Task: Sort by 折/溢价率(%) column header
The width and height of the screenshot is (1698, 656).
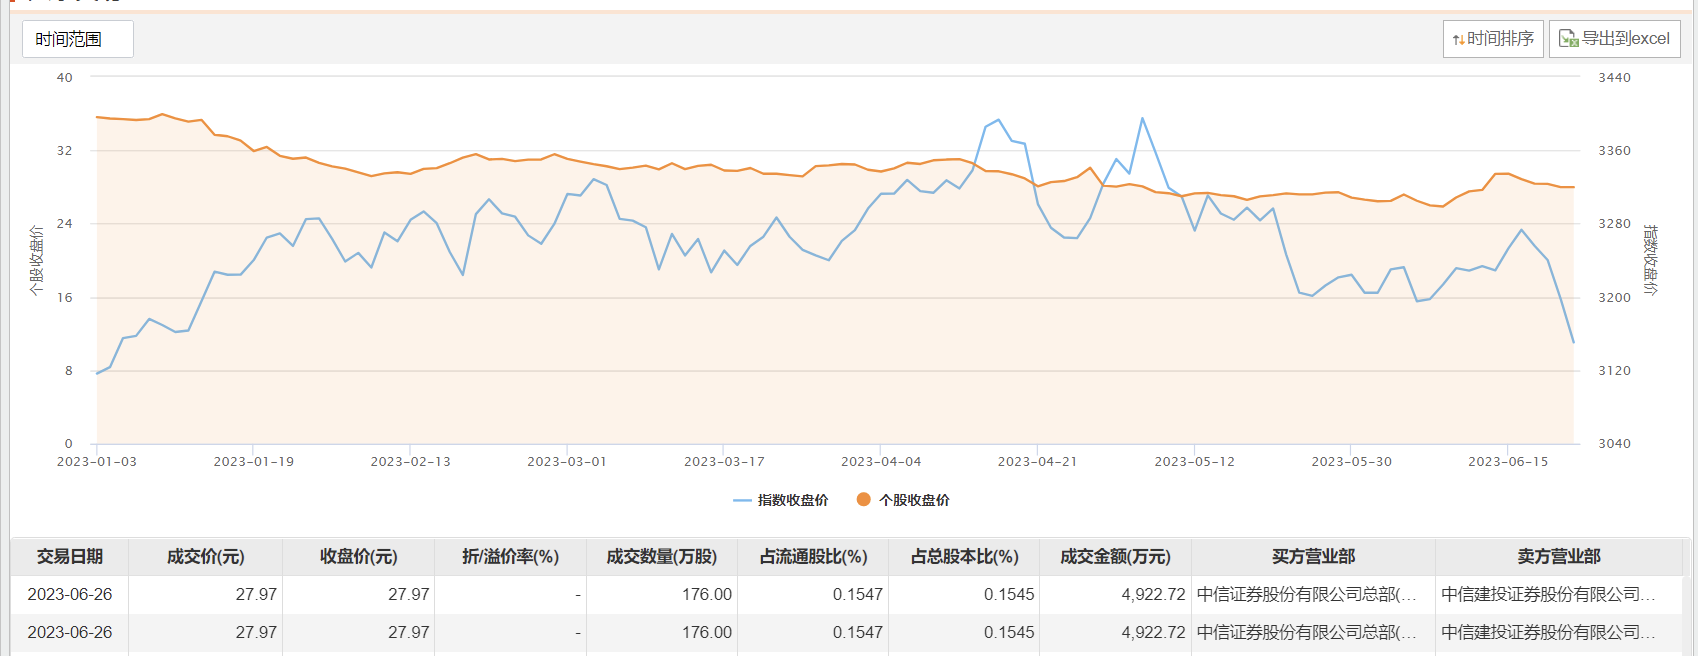Action: click(511, 557)
